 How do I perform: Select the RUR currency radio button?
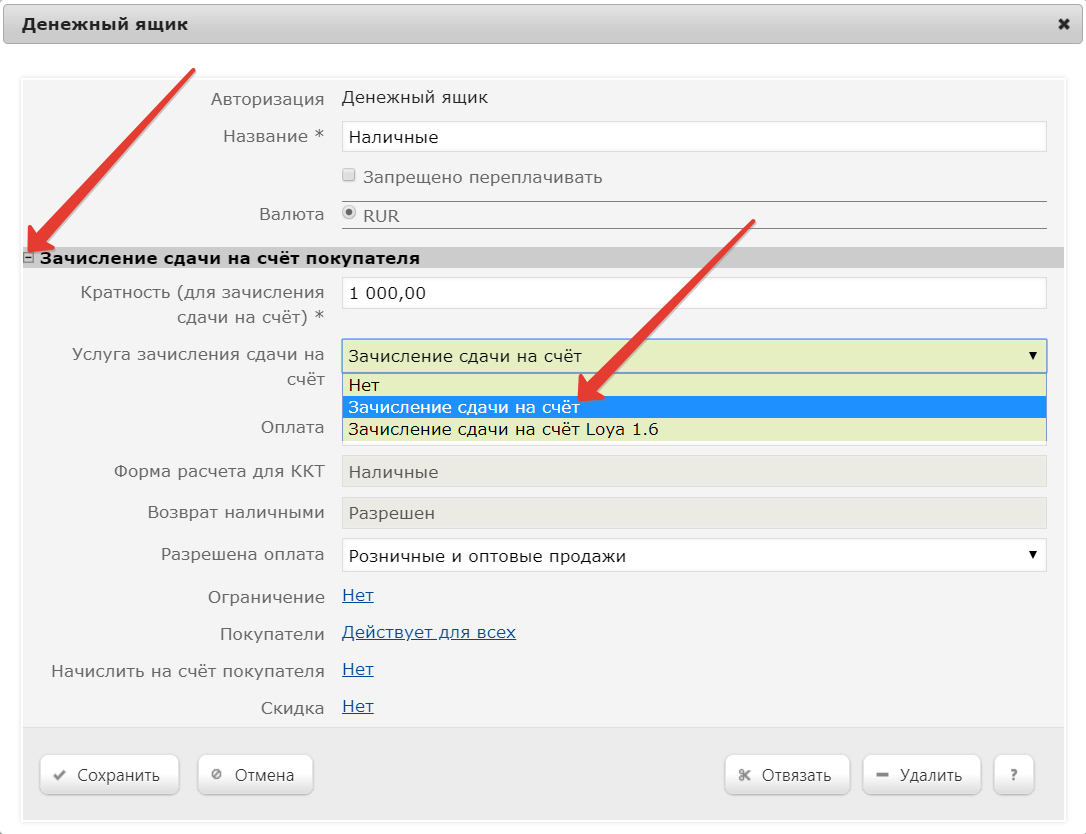coord(349,213)
